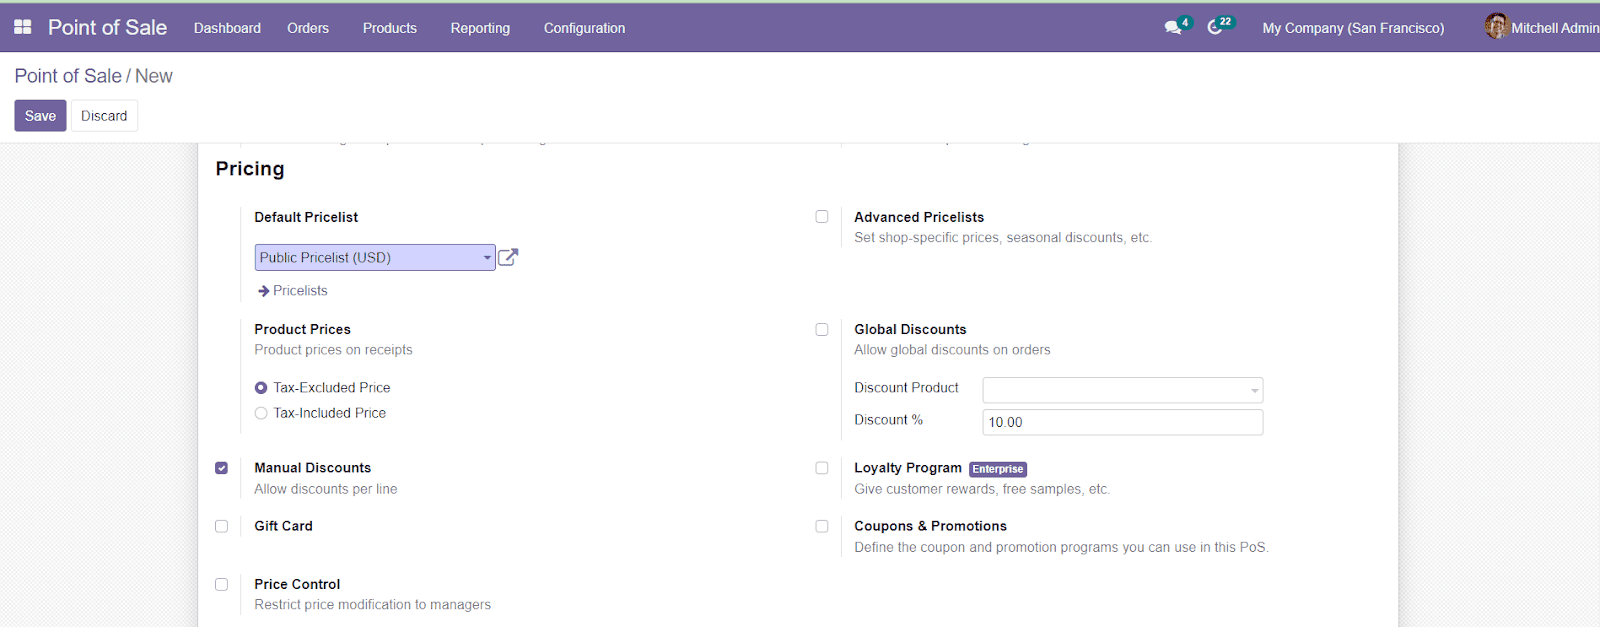This screenshot has height=627, width=1600.
Task: Follow the Pricelists link
Action: click(x=300, y=291)
